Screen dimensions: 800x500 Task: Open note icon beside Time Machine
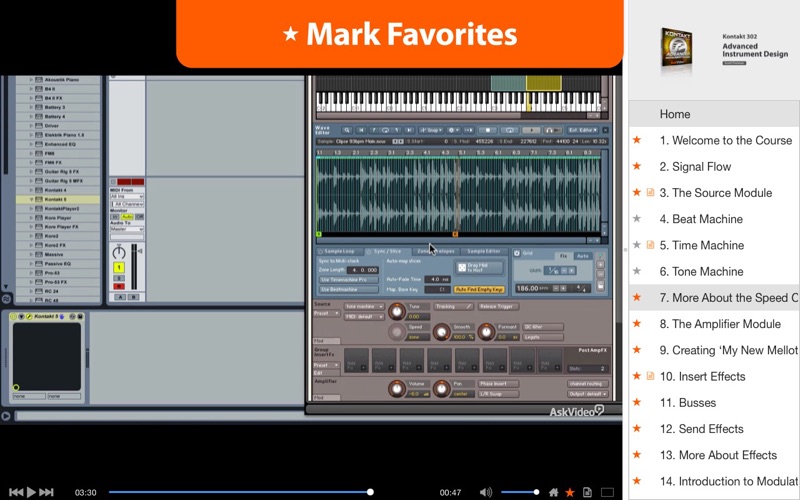pos(651,245)
